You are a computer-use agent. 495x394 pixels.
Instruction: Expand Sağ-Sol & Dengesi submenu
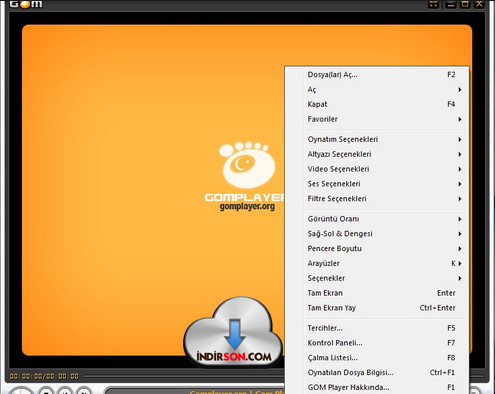point(377,234)
